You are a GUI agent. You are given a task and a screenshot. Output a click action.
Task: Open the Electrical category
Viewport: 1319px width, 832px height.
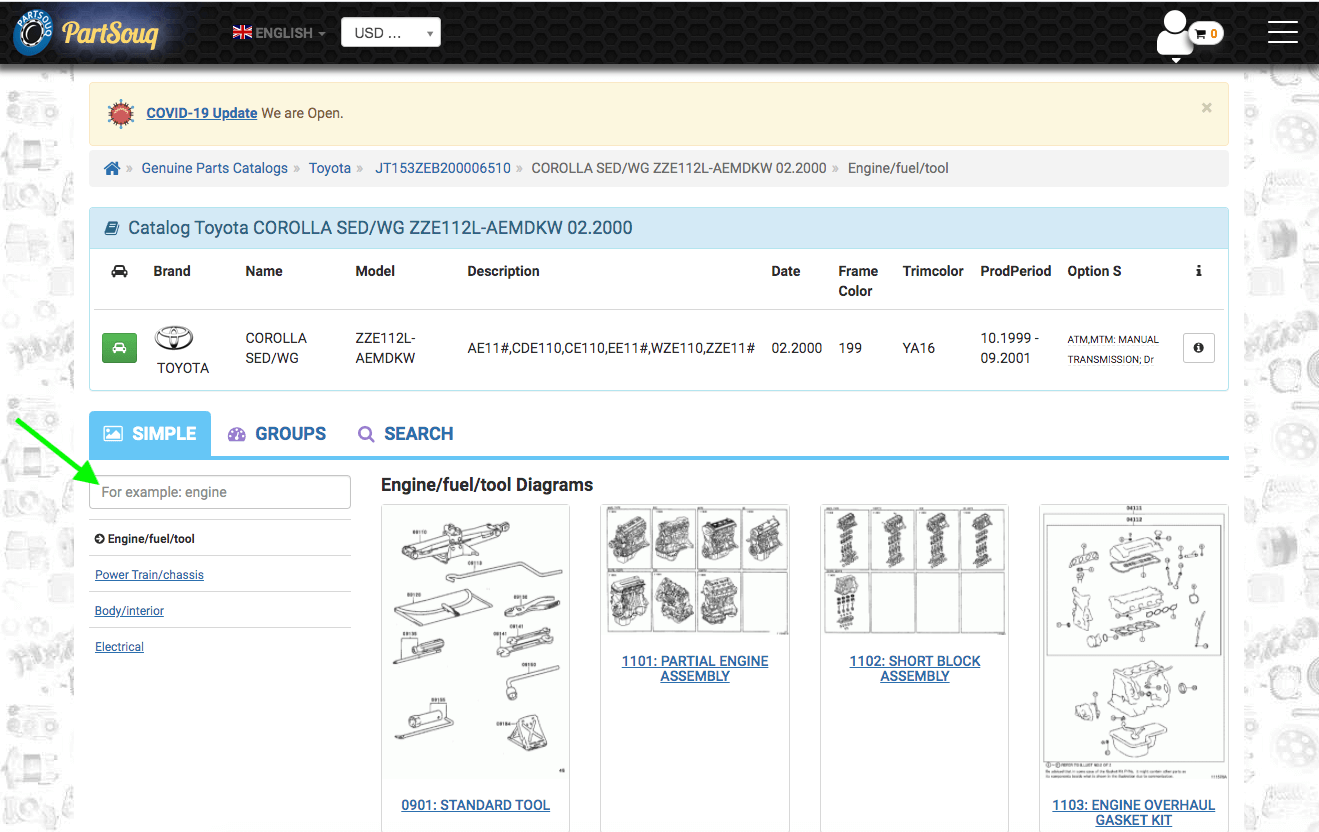click(119, 647)
